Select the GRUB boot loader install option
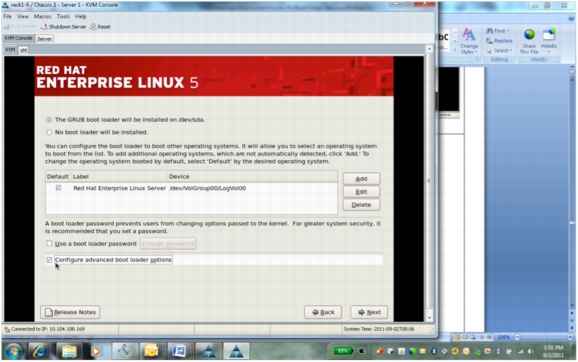578x362 pixels. pos(49,120)
